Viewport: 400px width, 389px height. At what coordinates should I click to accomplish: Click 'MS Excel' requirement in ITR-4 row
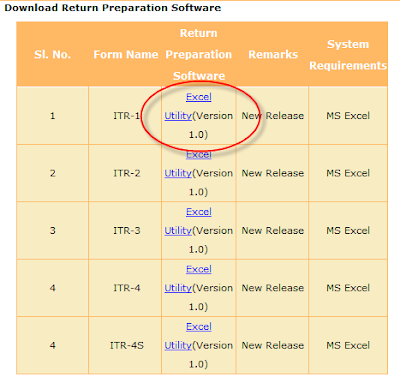[348, 288]
